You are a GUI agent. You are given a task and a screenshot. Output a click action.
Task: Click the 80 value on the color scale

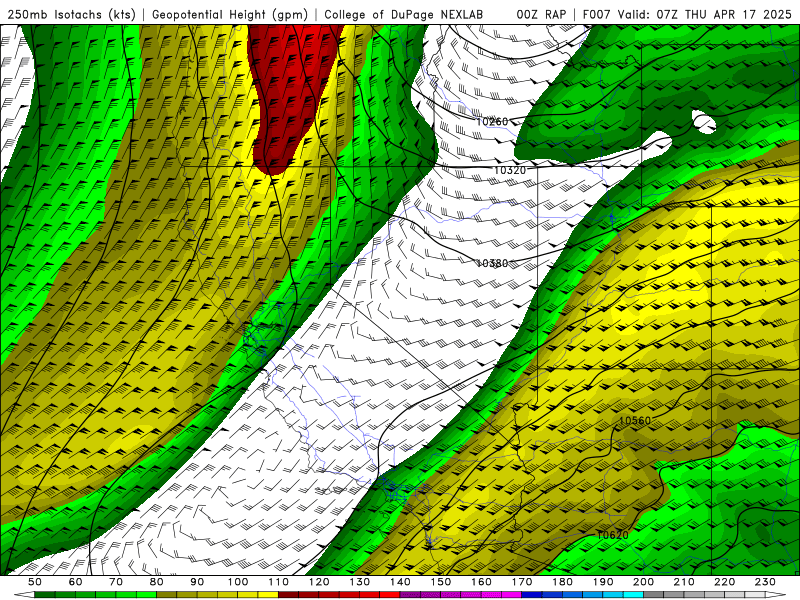coord(157,582)
